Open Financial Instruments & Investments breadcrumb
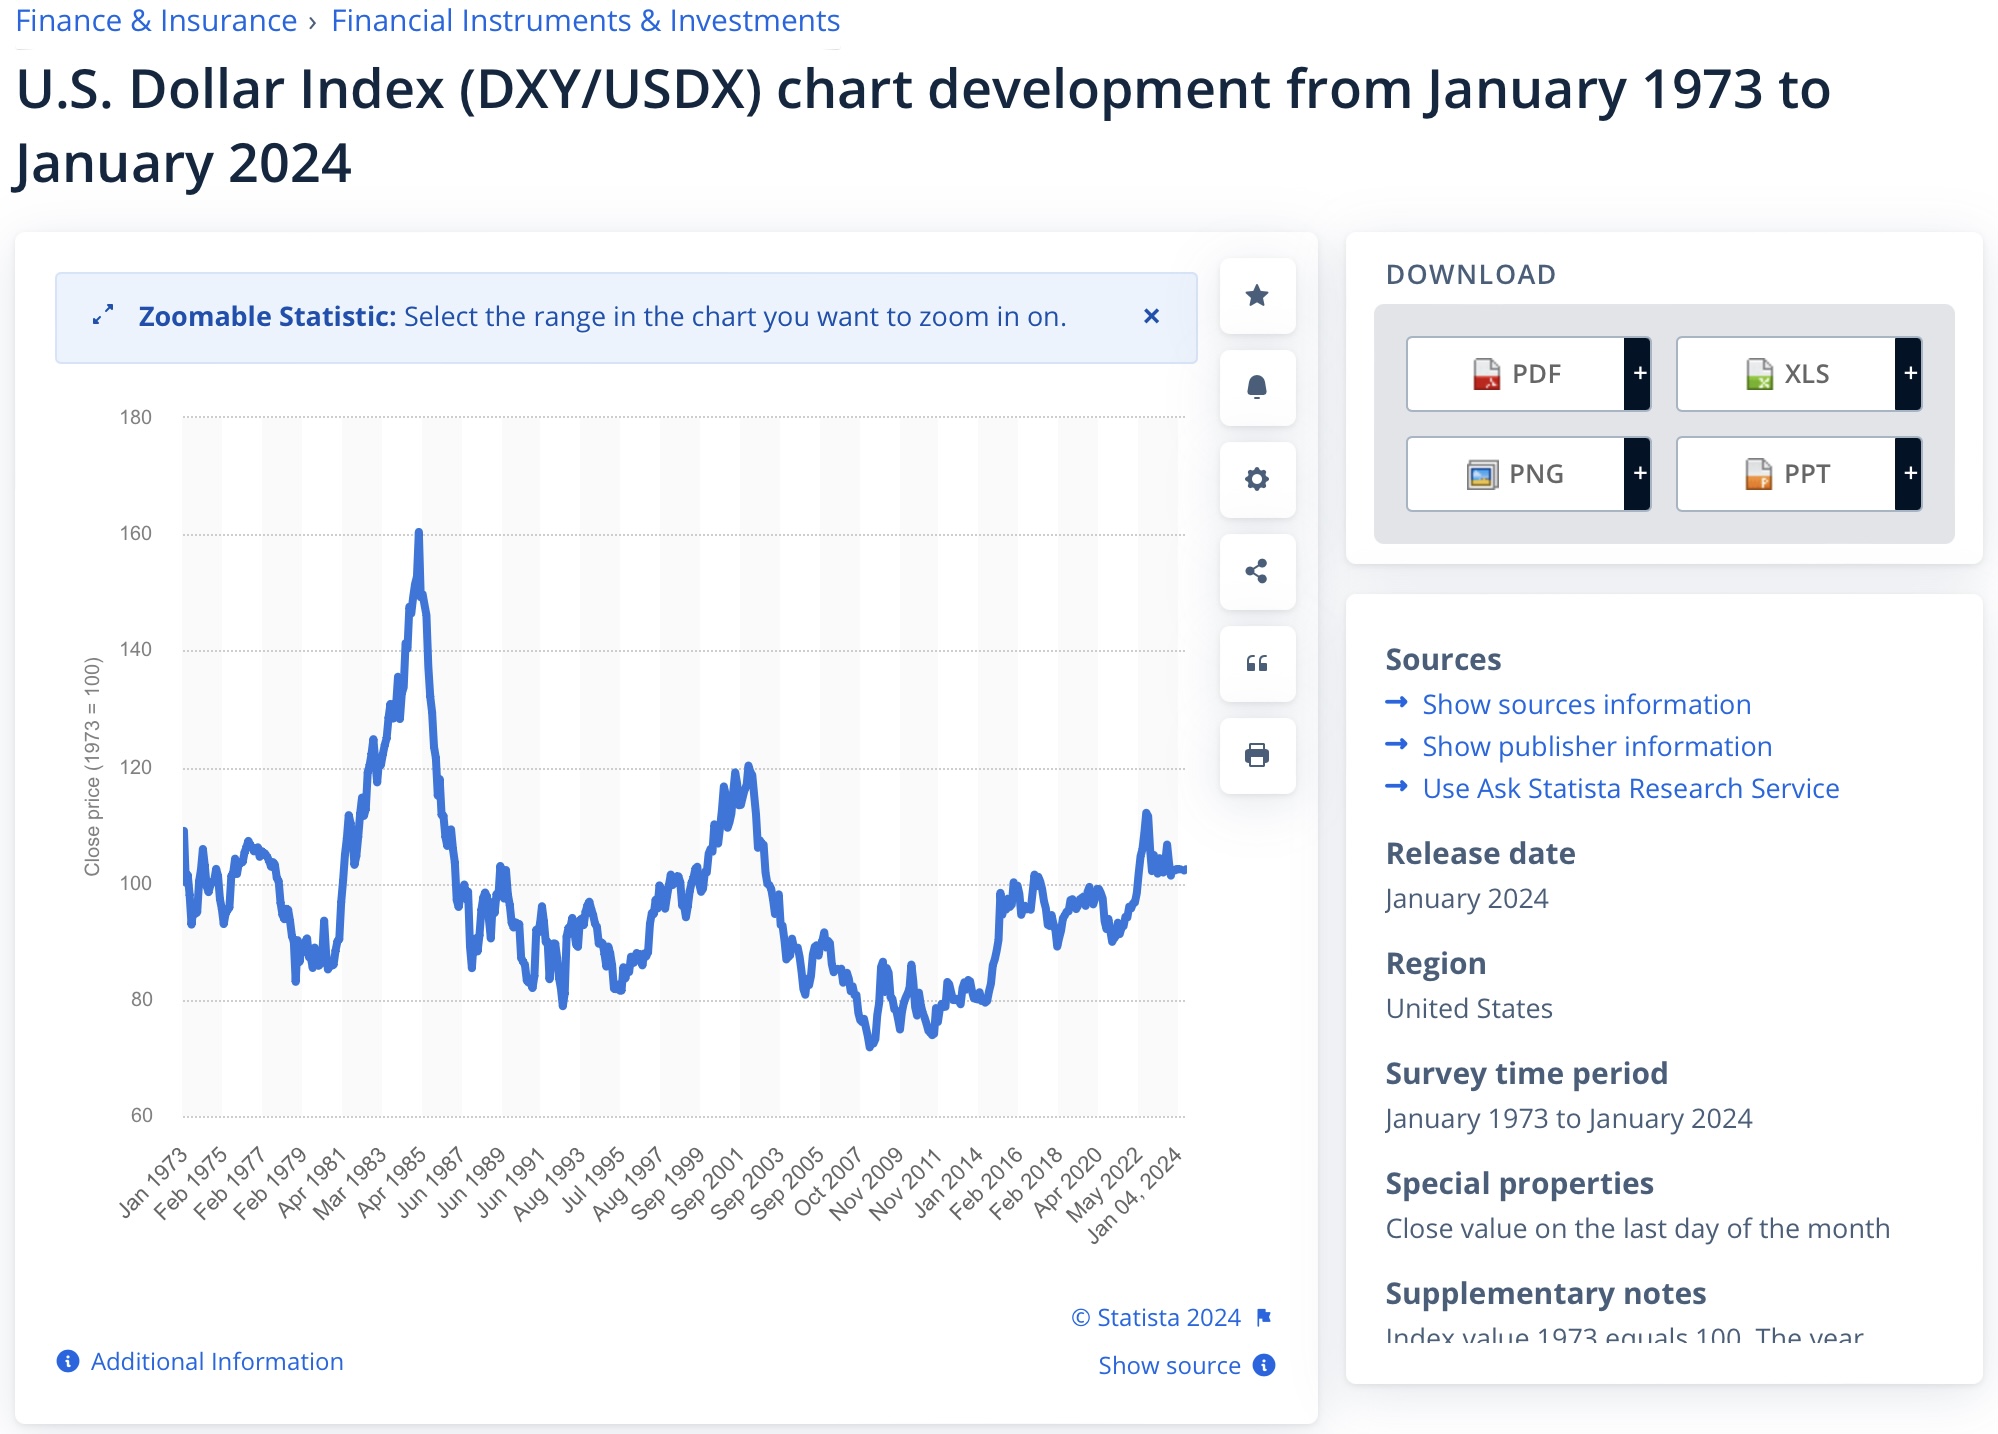 click(x=585, y=21)
